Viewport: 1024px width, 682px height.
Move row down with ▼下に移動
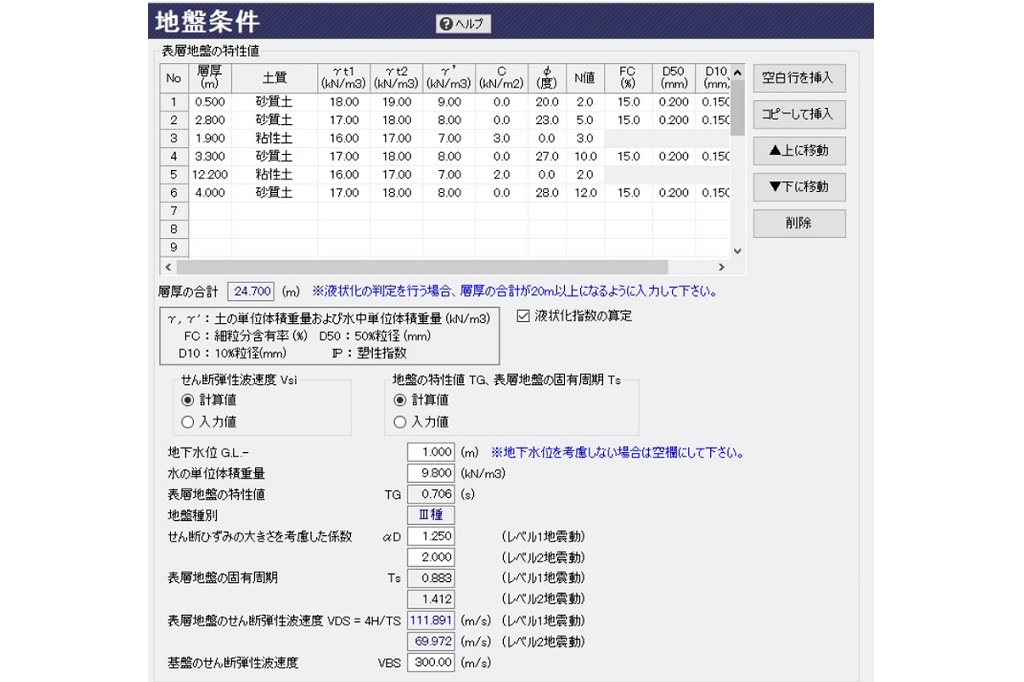click(799, 187)
